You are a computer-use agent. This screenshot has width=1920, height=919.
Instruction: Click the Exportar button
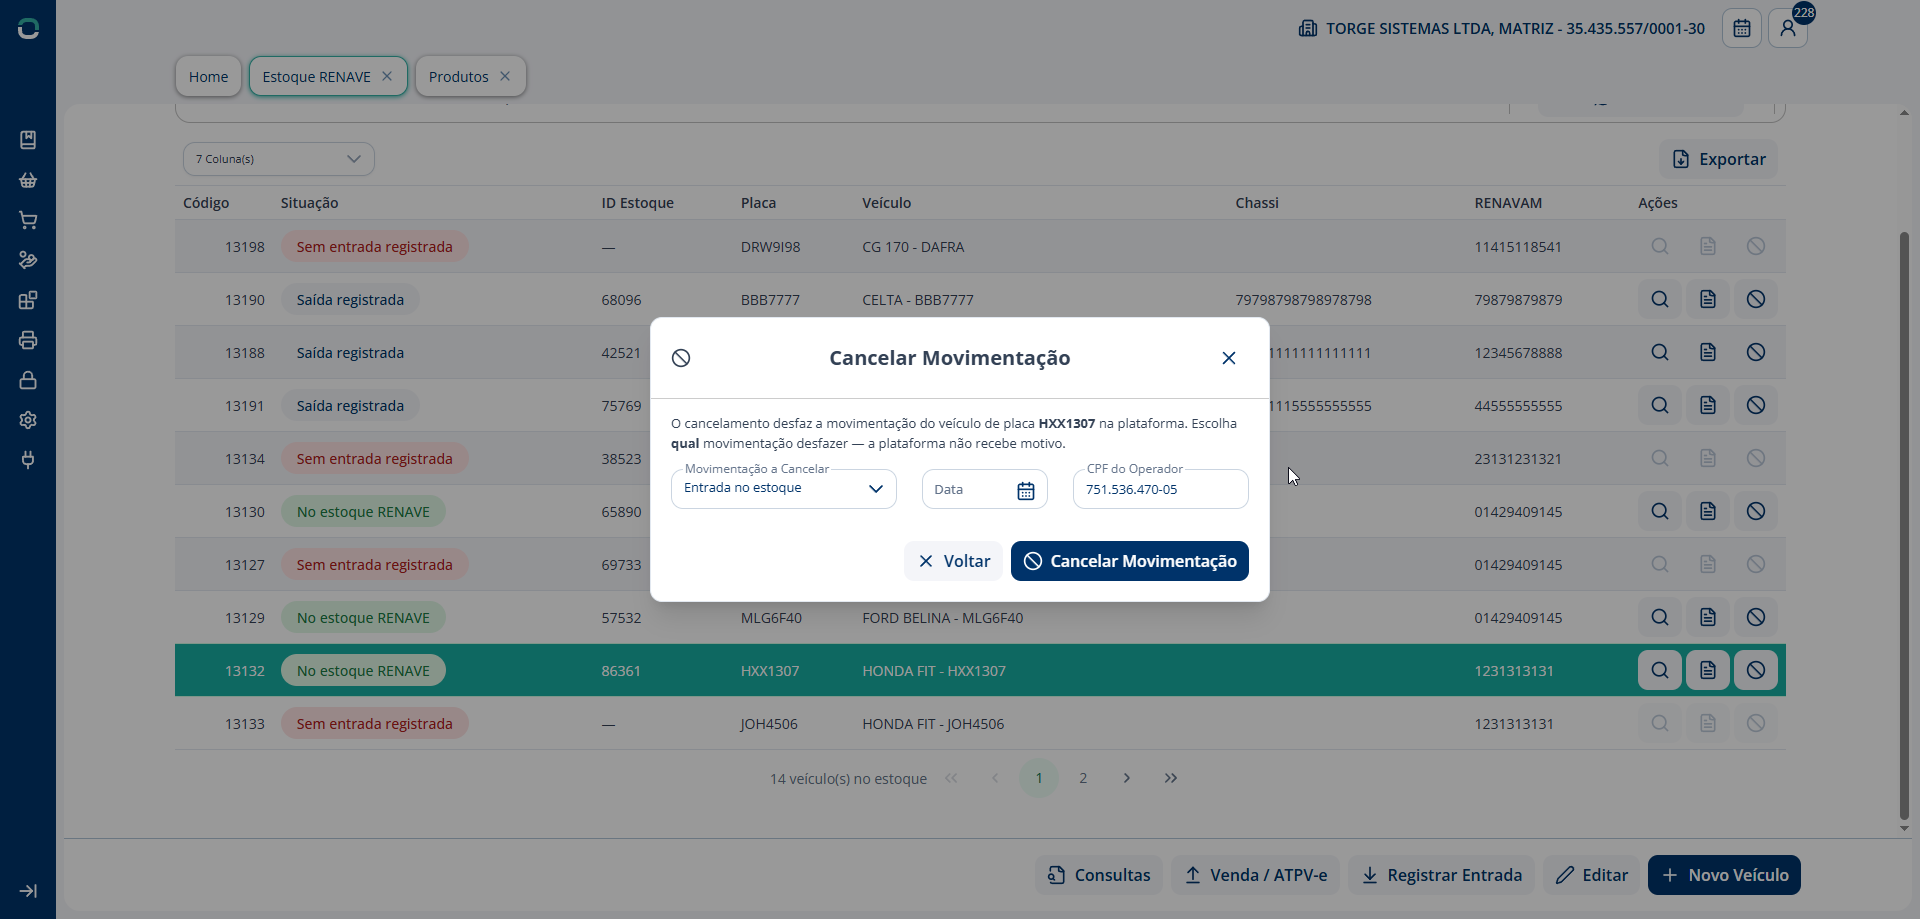[1719, 159]
